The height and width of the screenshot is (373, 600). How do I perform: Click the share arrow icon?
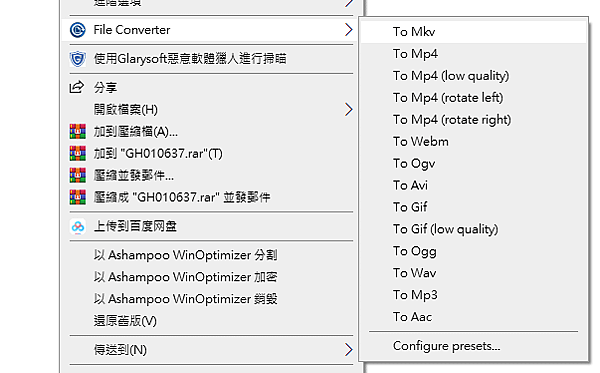[x=77, y=87]
